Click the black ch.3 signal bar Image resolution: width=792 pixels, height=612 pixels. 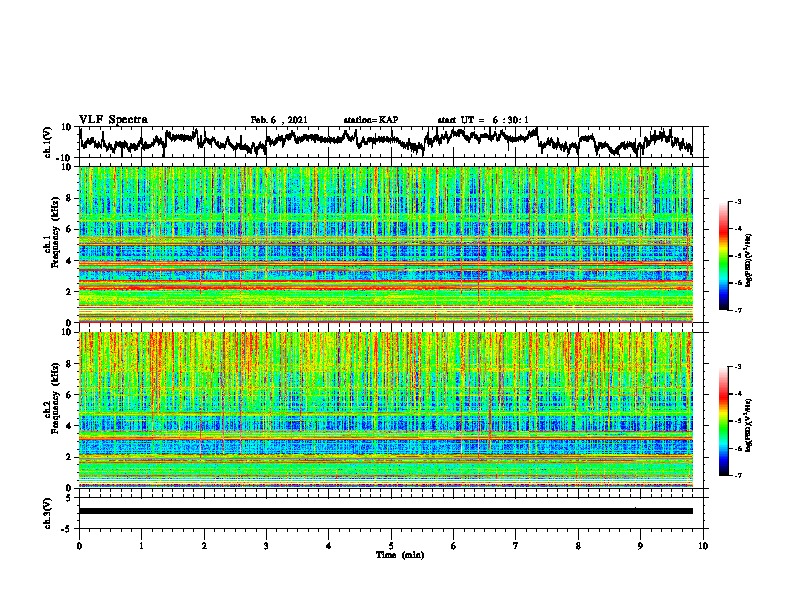(x=386, y=511)
